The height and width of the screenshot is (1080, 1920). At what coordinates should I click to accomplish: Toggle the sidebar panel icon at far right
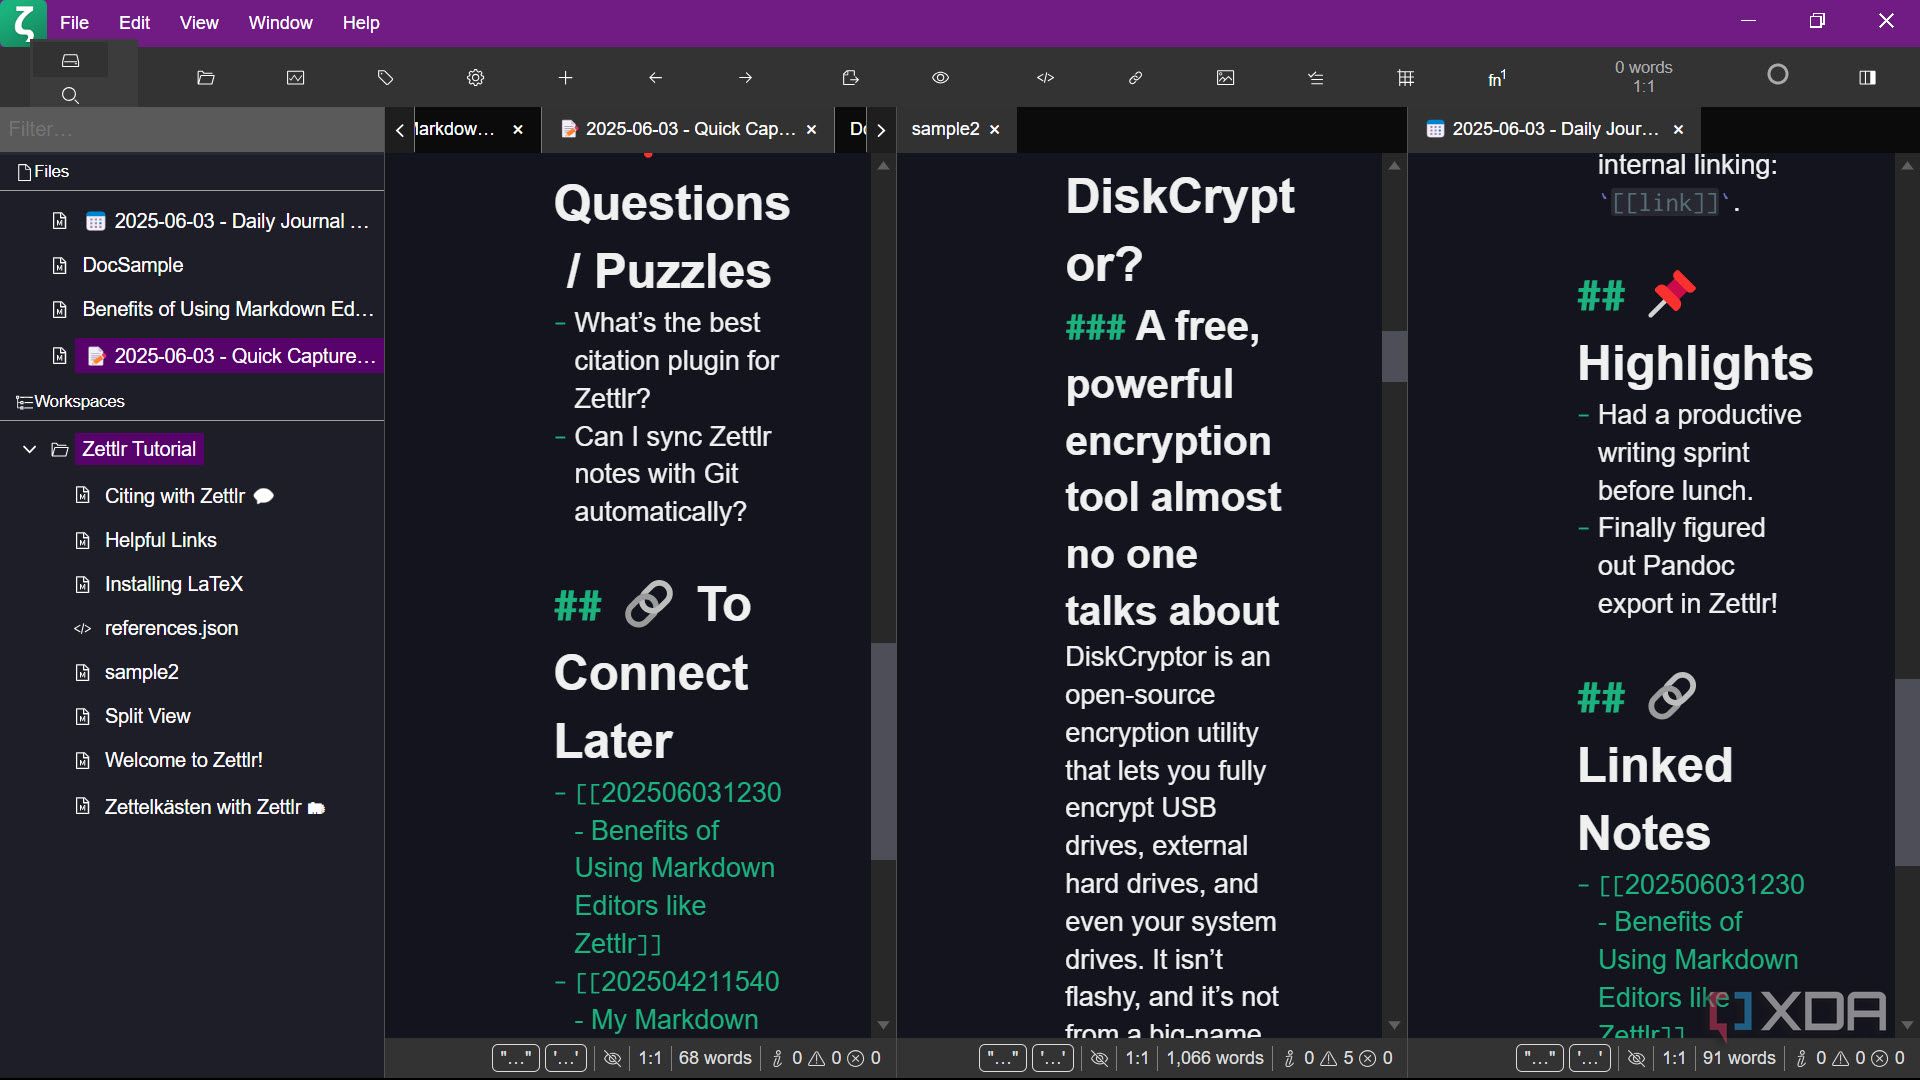[1867, 77]
